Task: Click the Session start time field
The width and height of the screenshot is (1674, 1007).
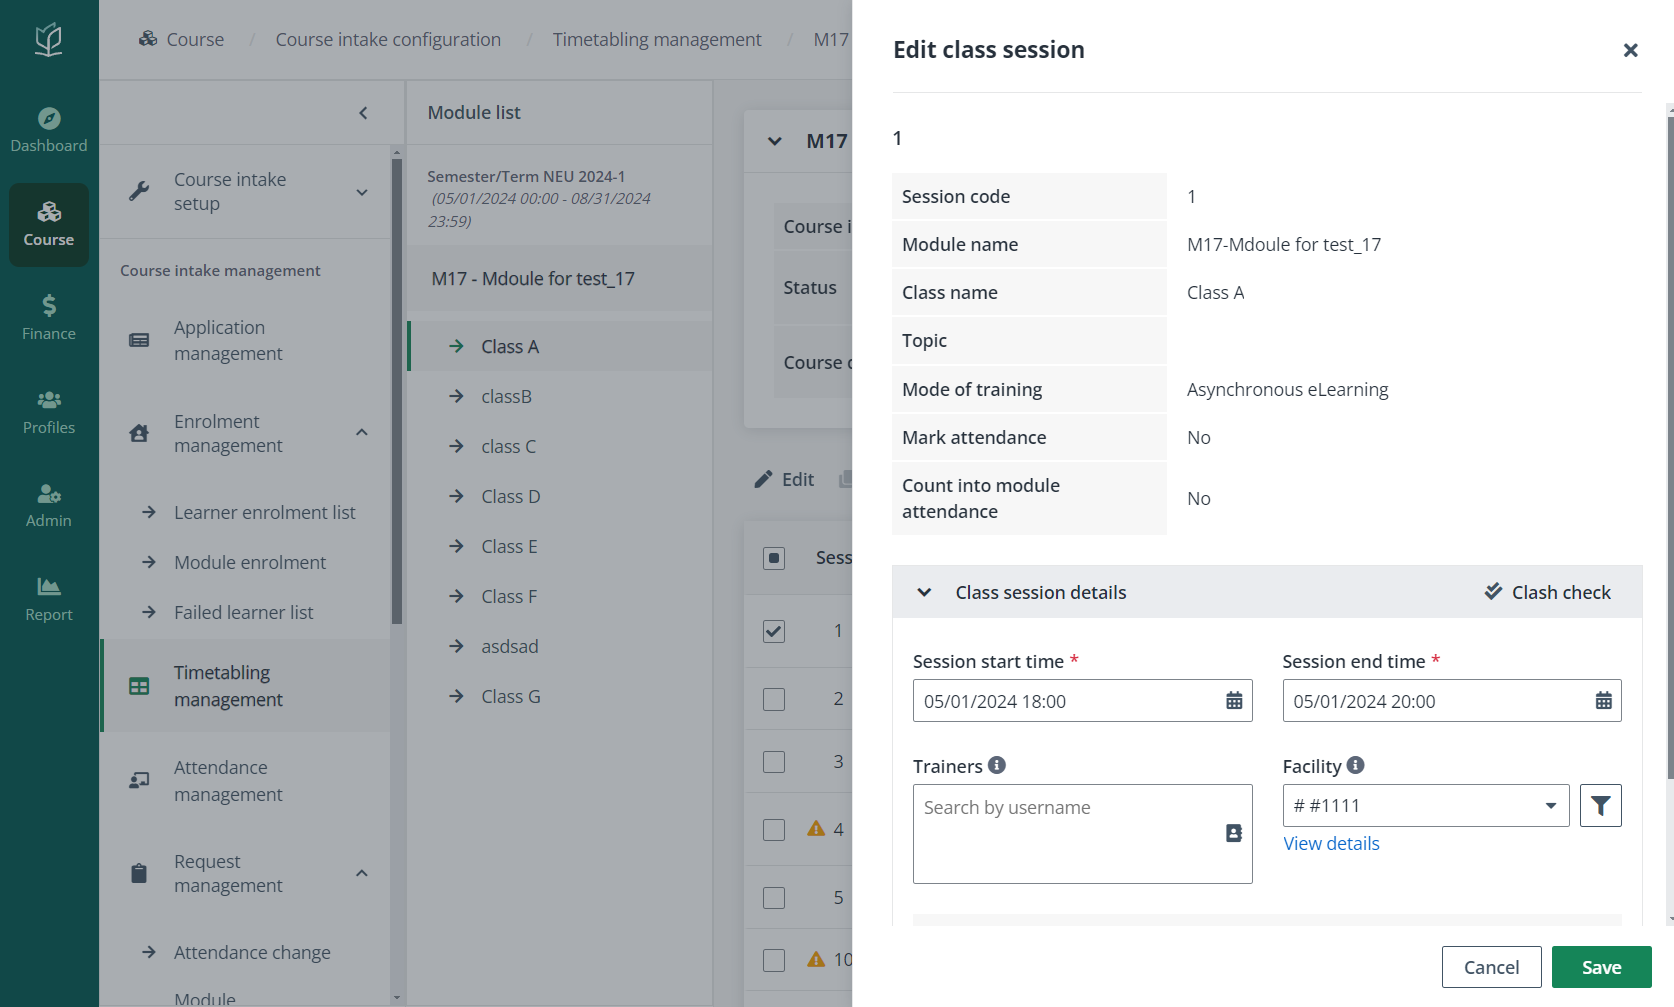Action: [x=1082, y=701]
